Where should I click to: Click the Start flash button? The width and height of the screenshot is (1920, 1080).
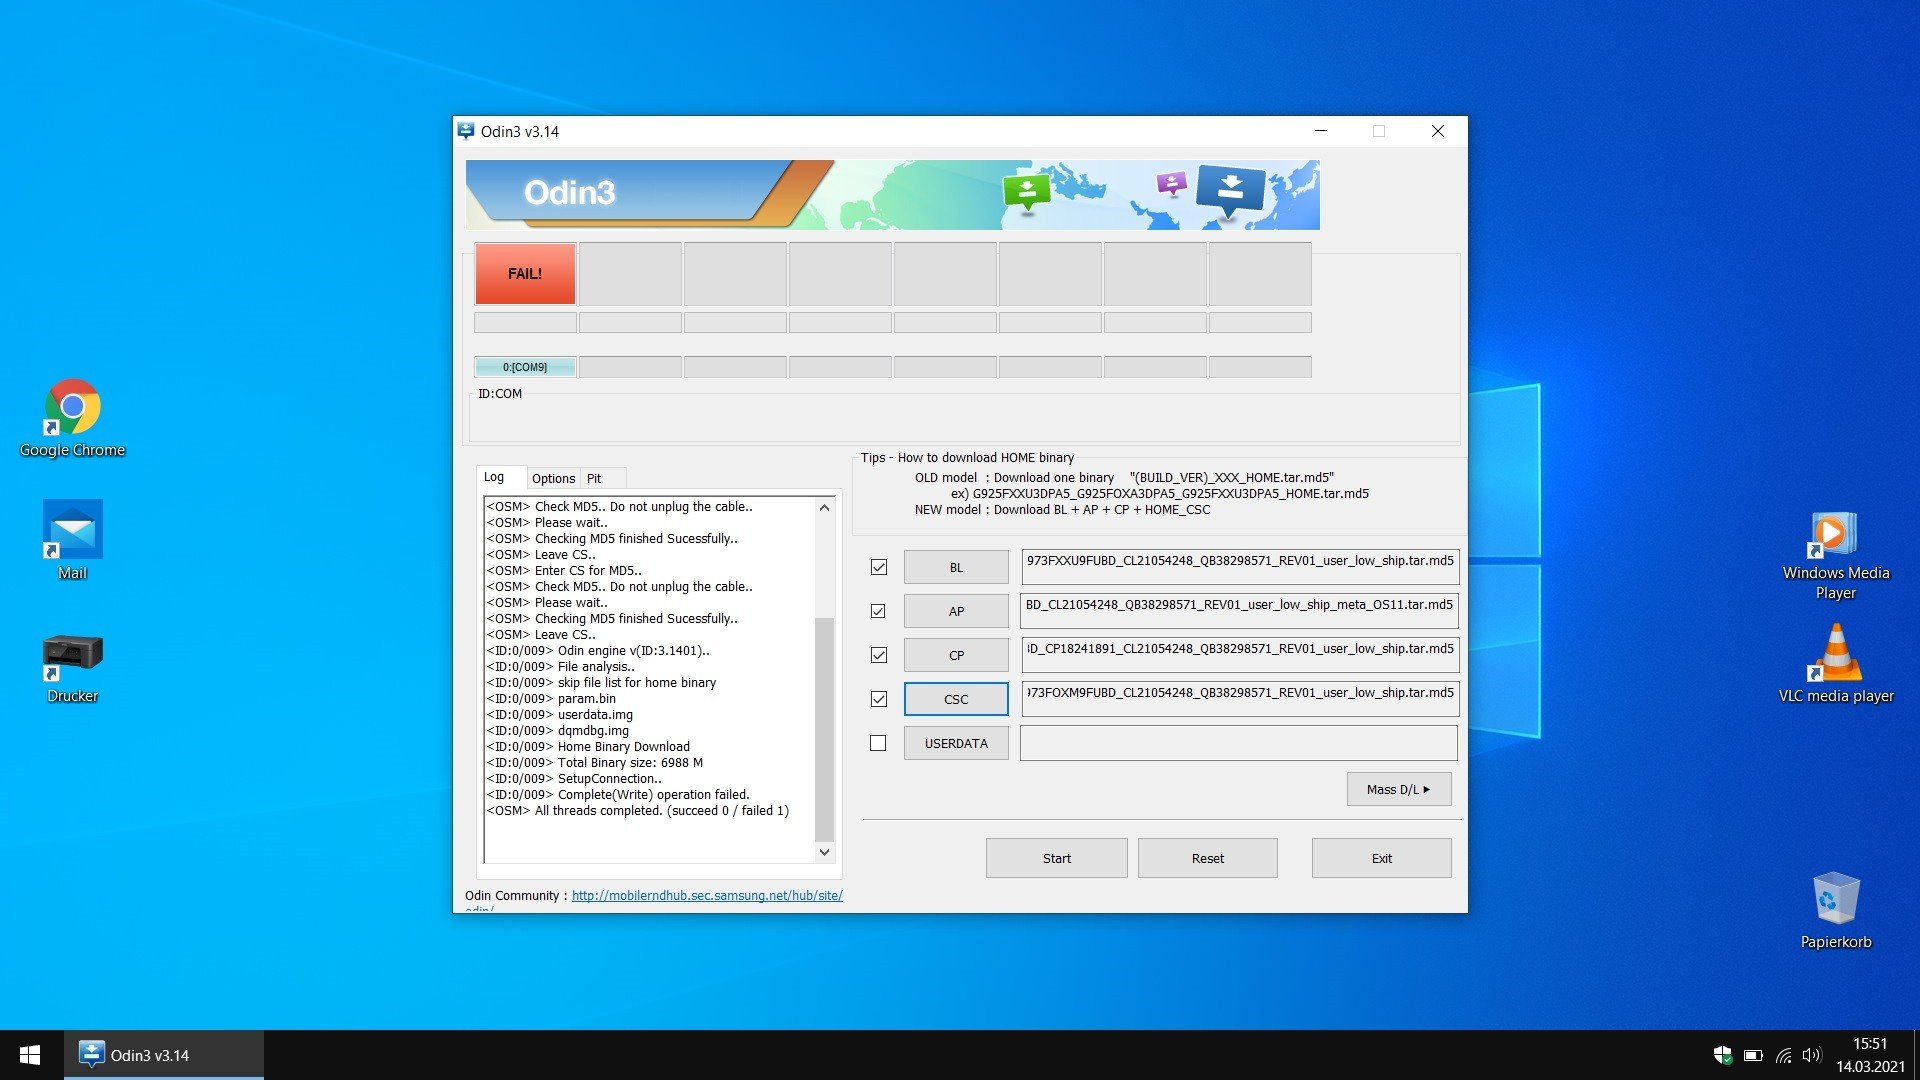pos(1056,858)
